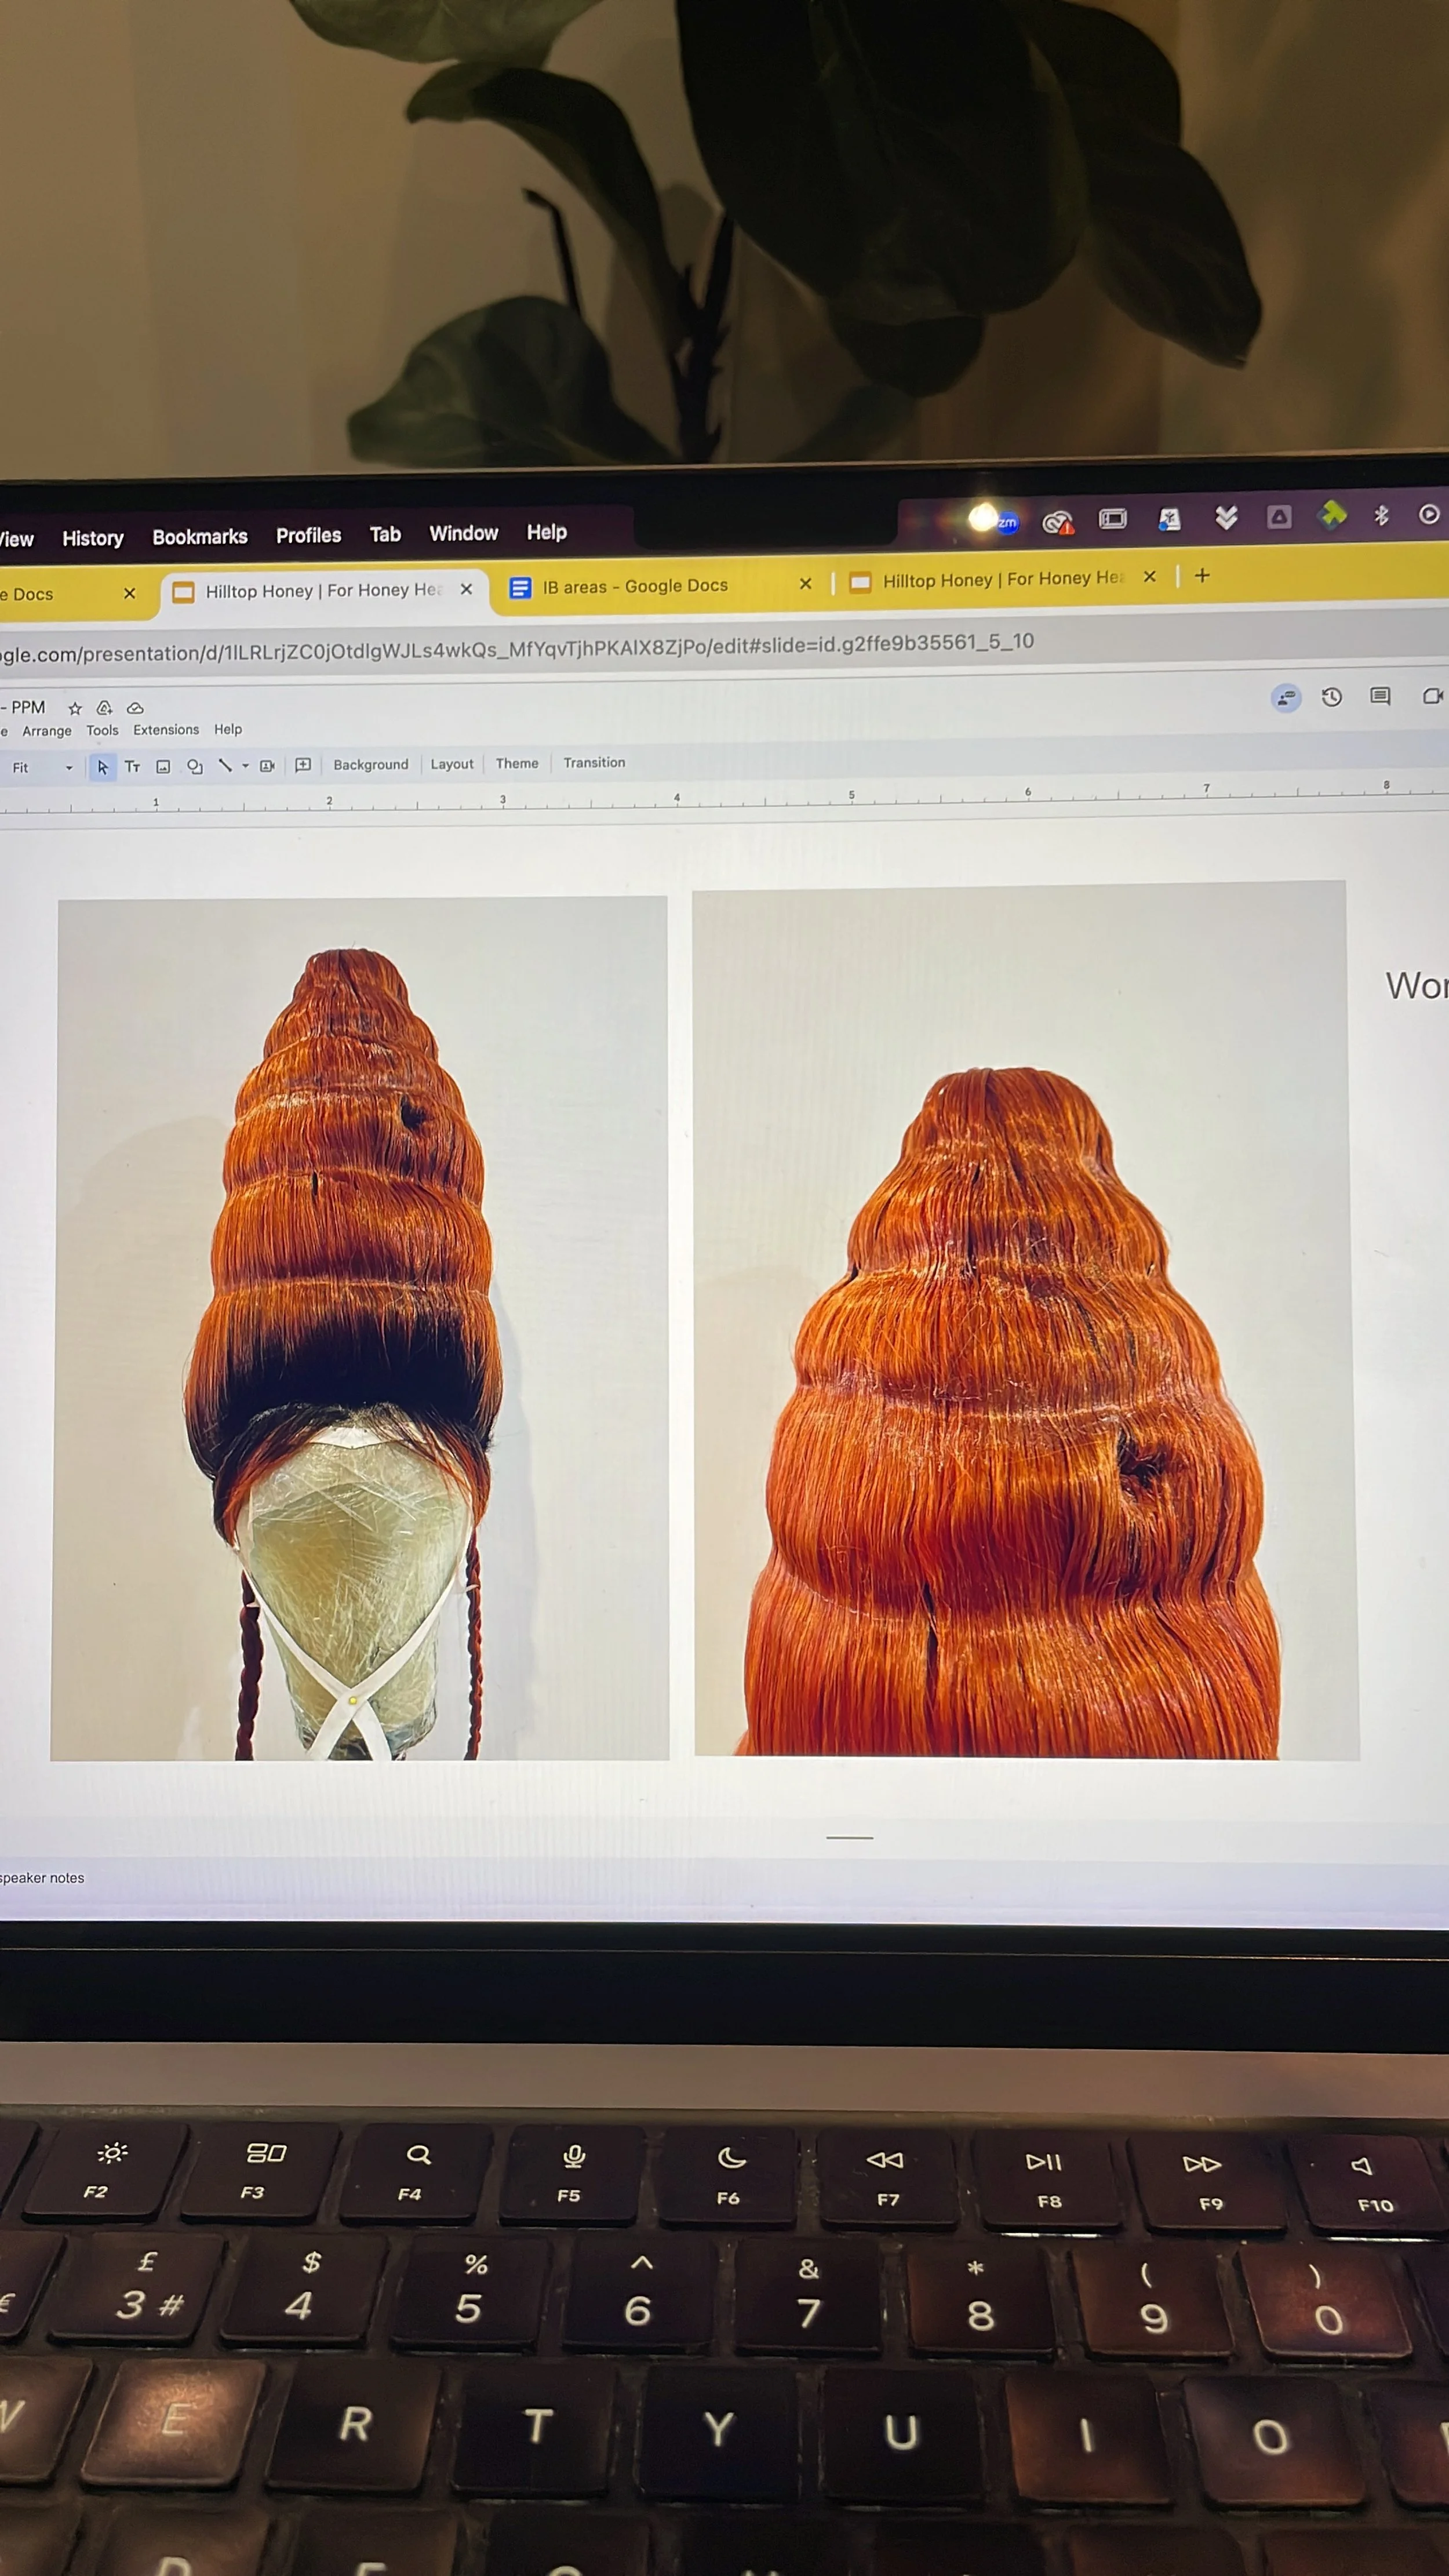Open the Arrange menu
This screenshot has height=2576, width=1449.
(47, 731)
